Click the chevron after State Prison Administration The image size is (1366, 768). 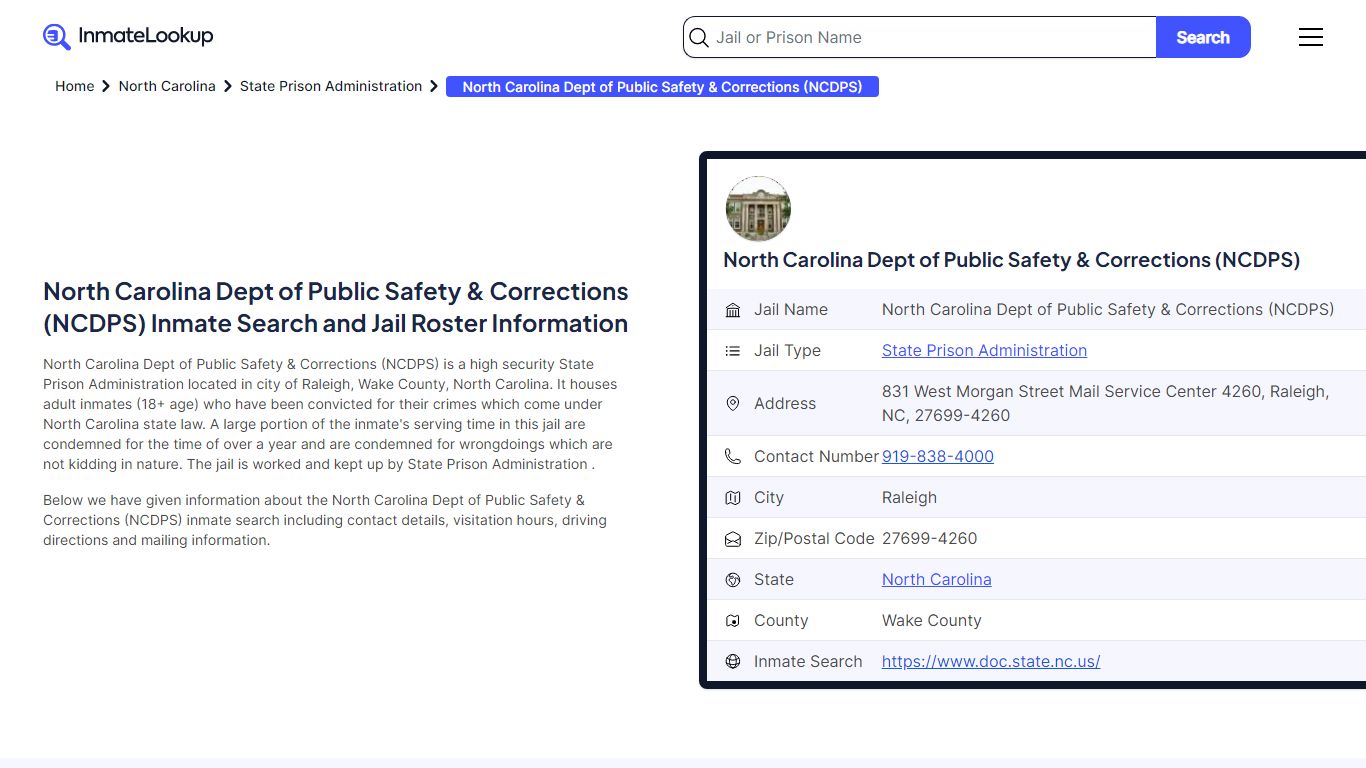(x=434, y=87)
